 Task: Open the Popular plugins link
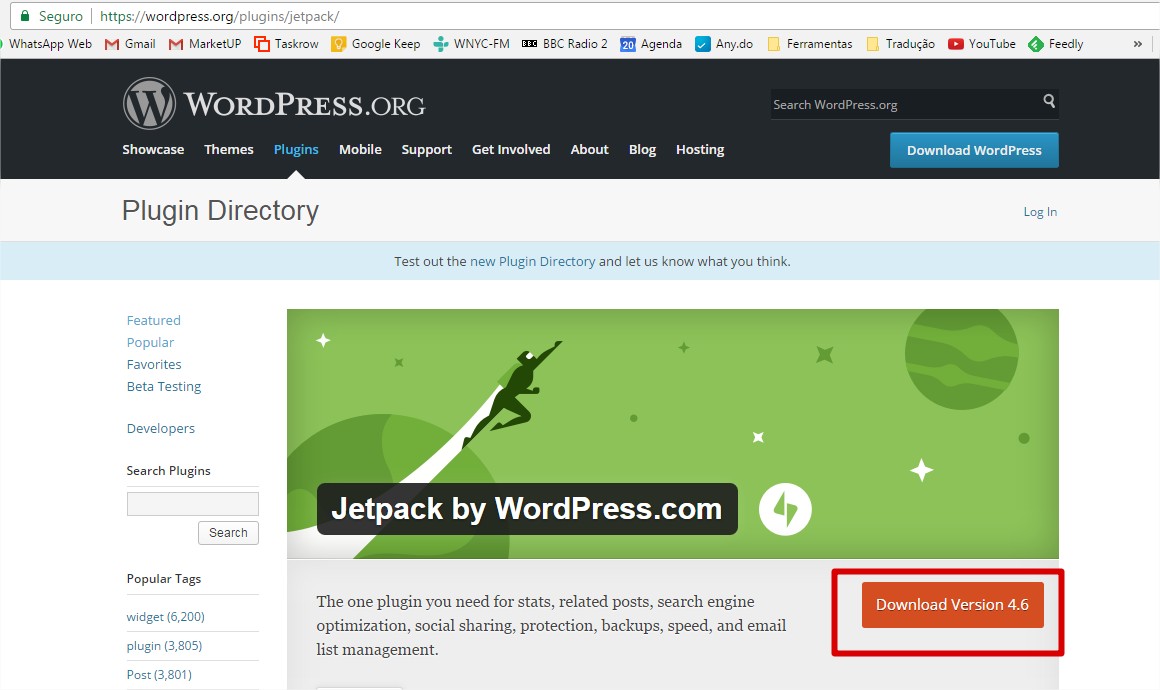click(150, 342)
